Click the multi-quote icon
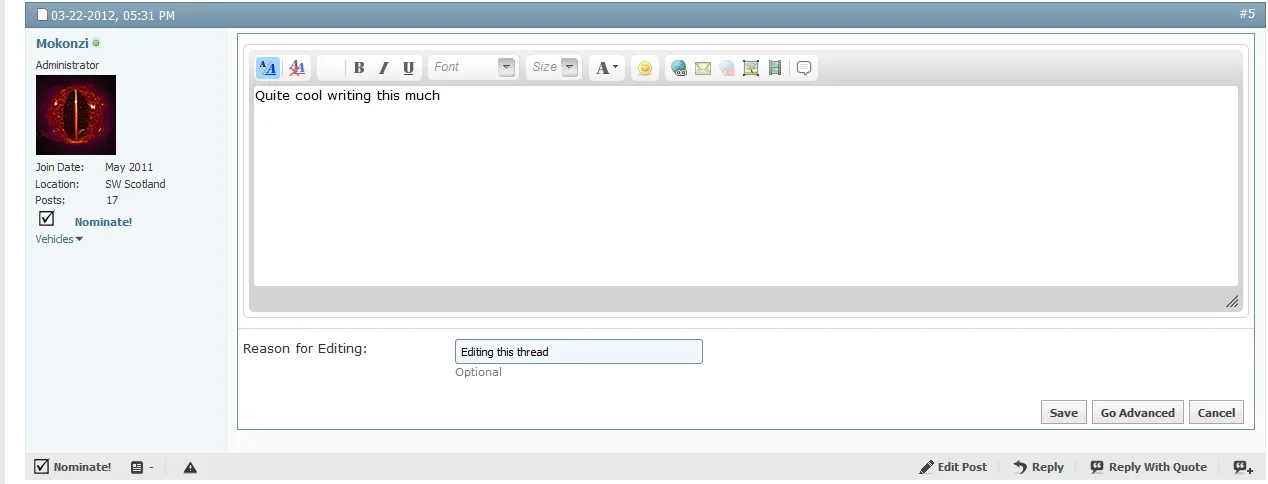The height and width of the screenshot is (484, 1268). click(x=1243, y=467)
